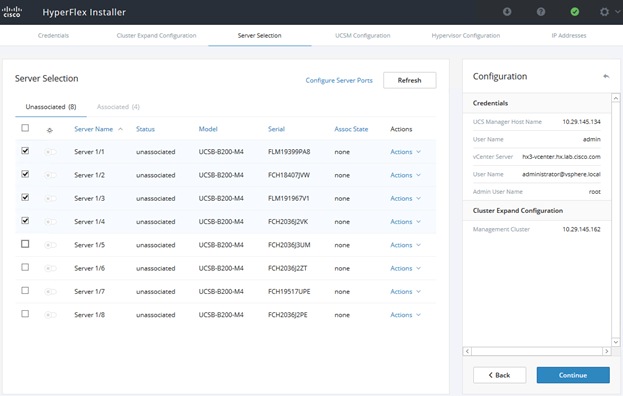Expand Actions dropdown for Server 1/3
623x396 pixels.
point(405,198)
